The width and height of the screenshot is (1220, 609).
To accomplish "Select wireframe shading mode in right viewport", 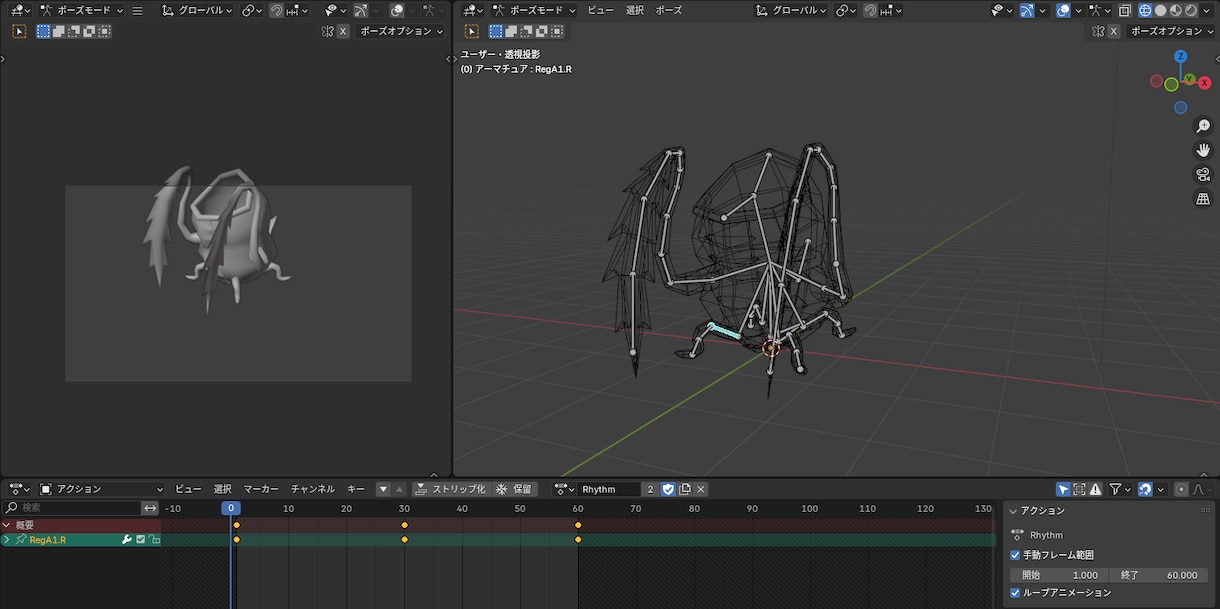I will (x=1145, y=11).
